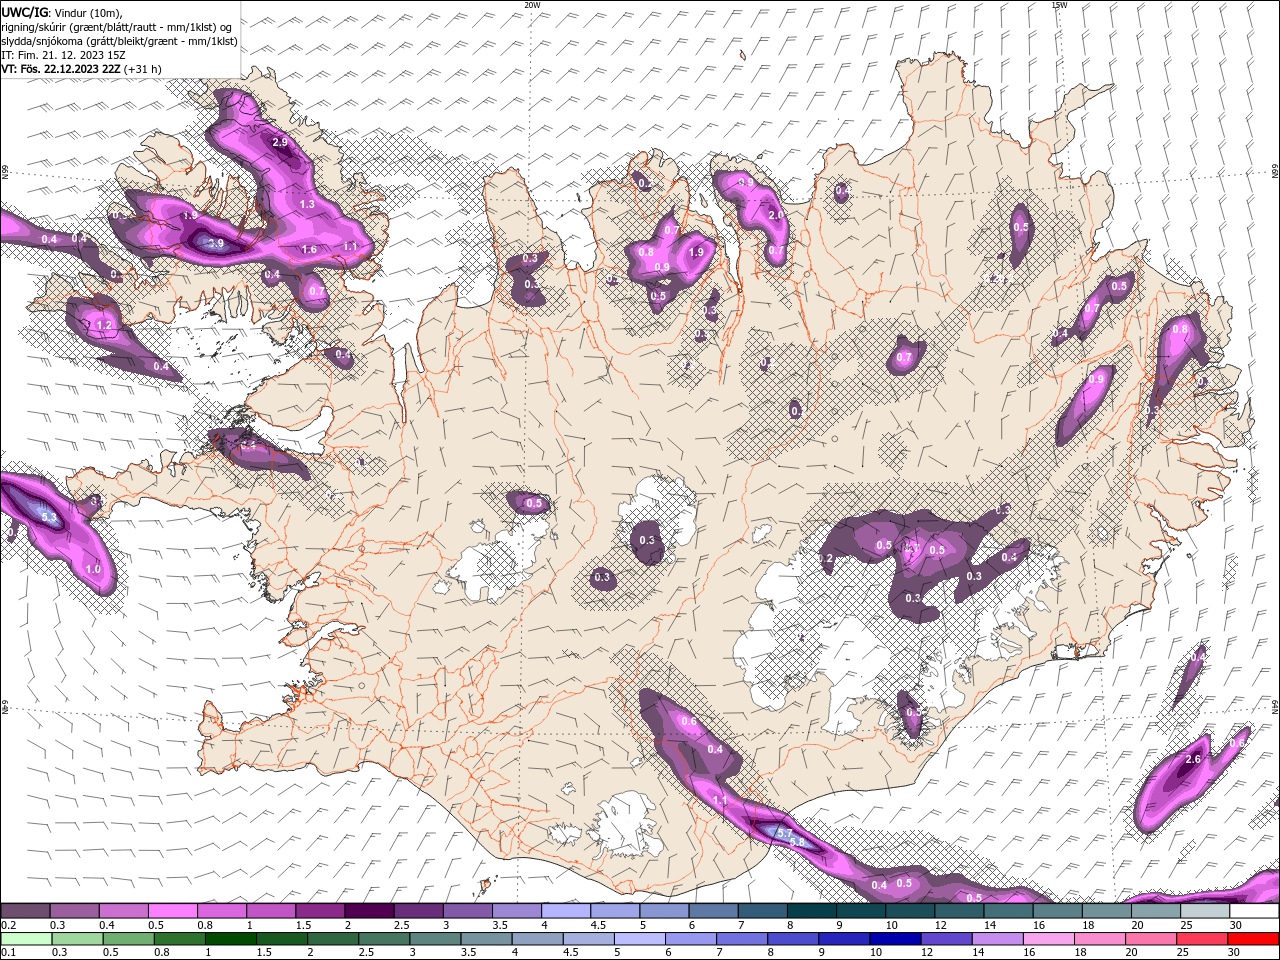The height and width of the screenshot is (960, 1280).
Task: Select the deep blue bottom-row legend swatch above 10
Action: click(894, 939)
